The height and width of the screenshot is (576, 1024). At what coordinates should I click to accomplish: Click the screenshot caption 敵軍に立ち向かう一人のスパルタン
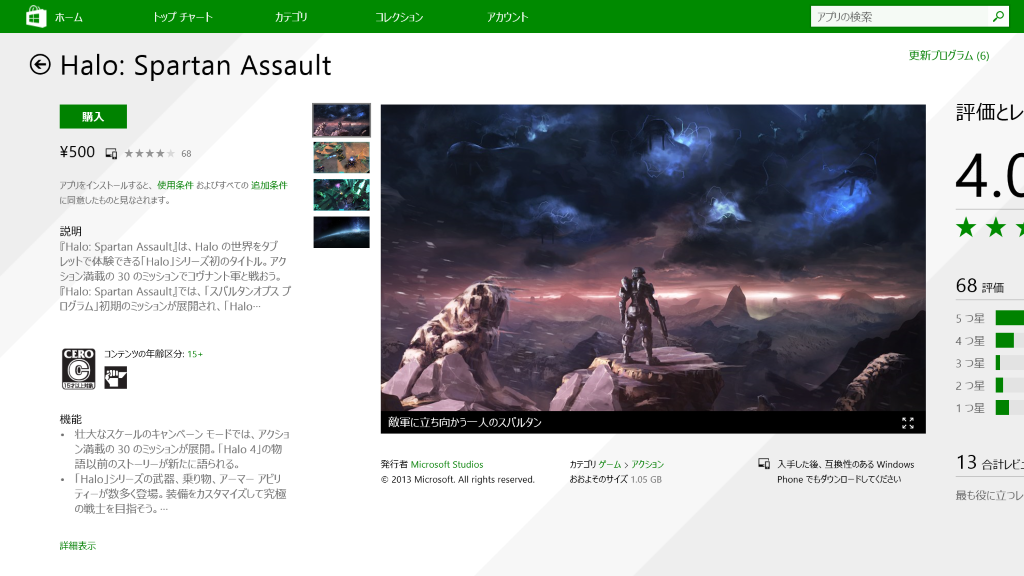pos(465,423)
